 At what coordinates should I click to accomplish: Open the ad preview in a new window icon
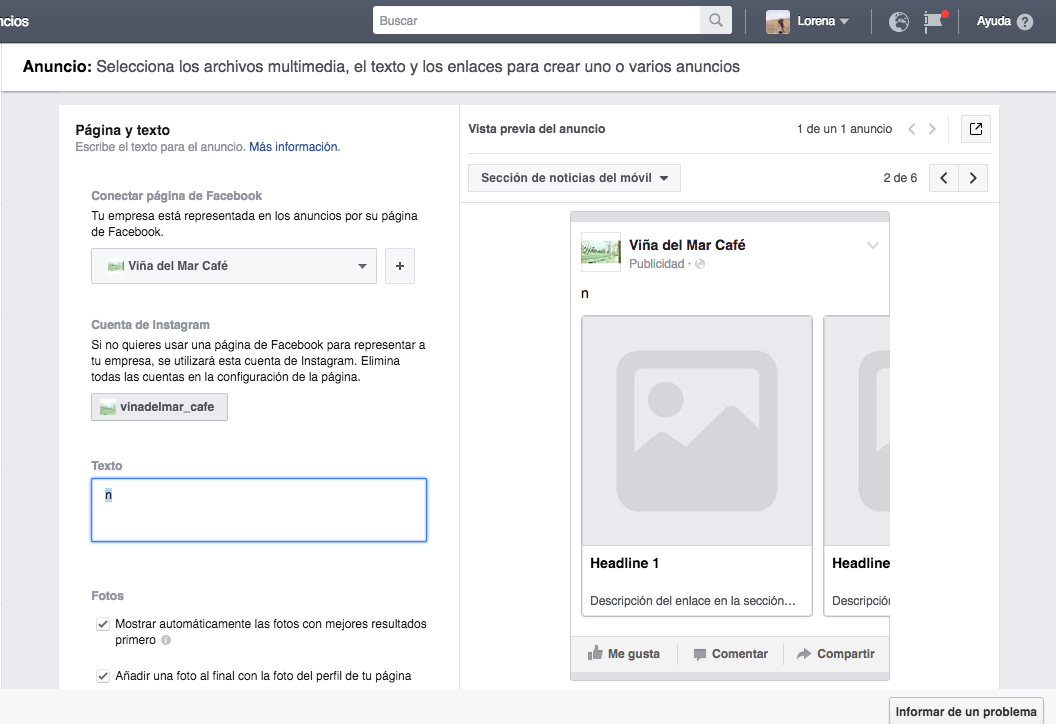coord(975,128)
